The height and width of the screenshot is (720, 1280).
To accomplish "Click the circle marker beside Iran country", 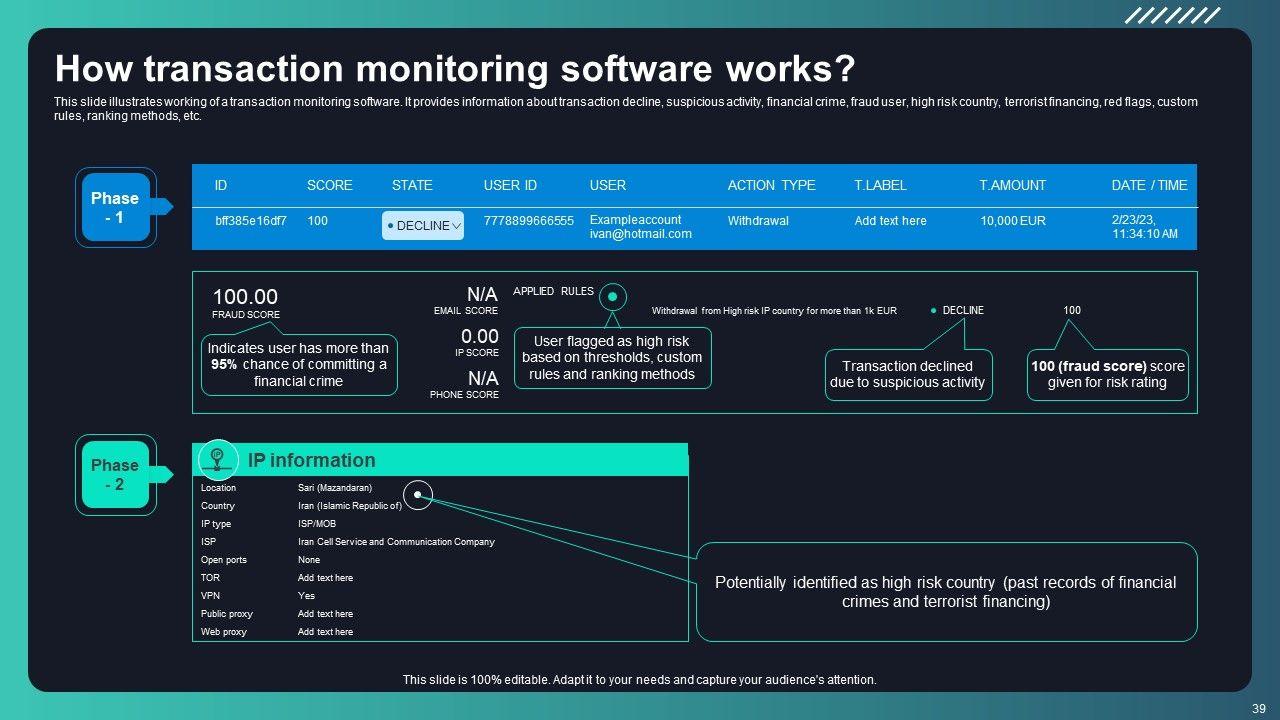I will 418,494.
